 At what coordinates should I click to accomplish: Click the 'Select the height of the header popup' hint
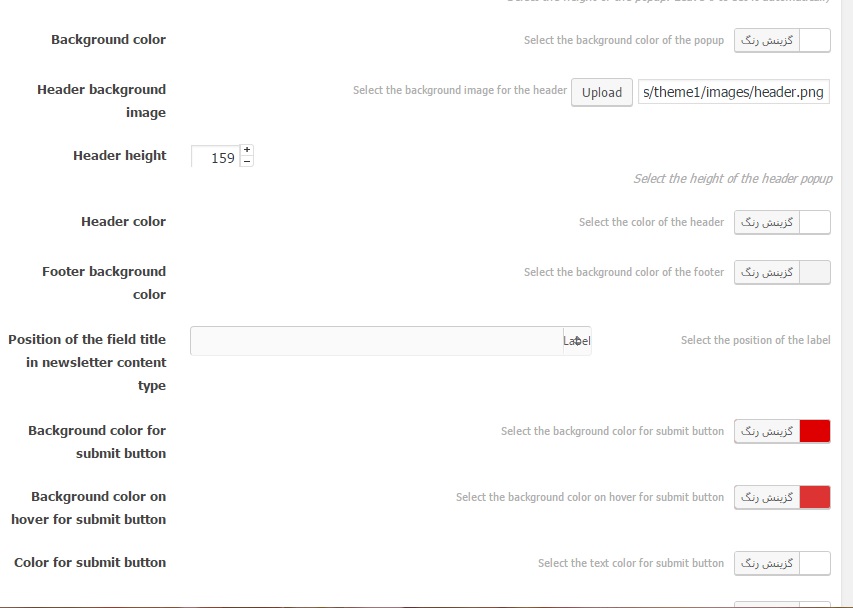[x=733, y=179]
